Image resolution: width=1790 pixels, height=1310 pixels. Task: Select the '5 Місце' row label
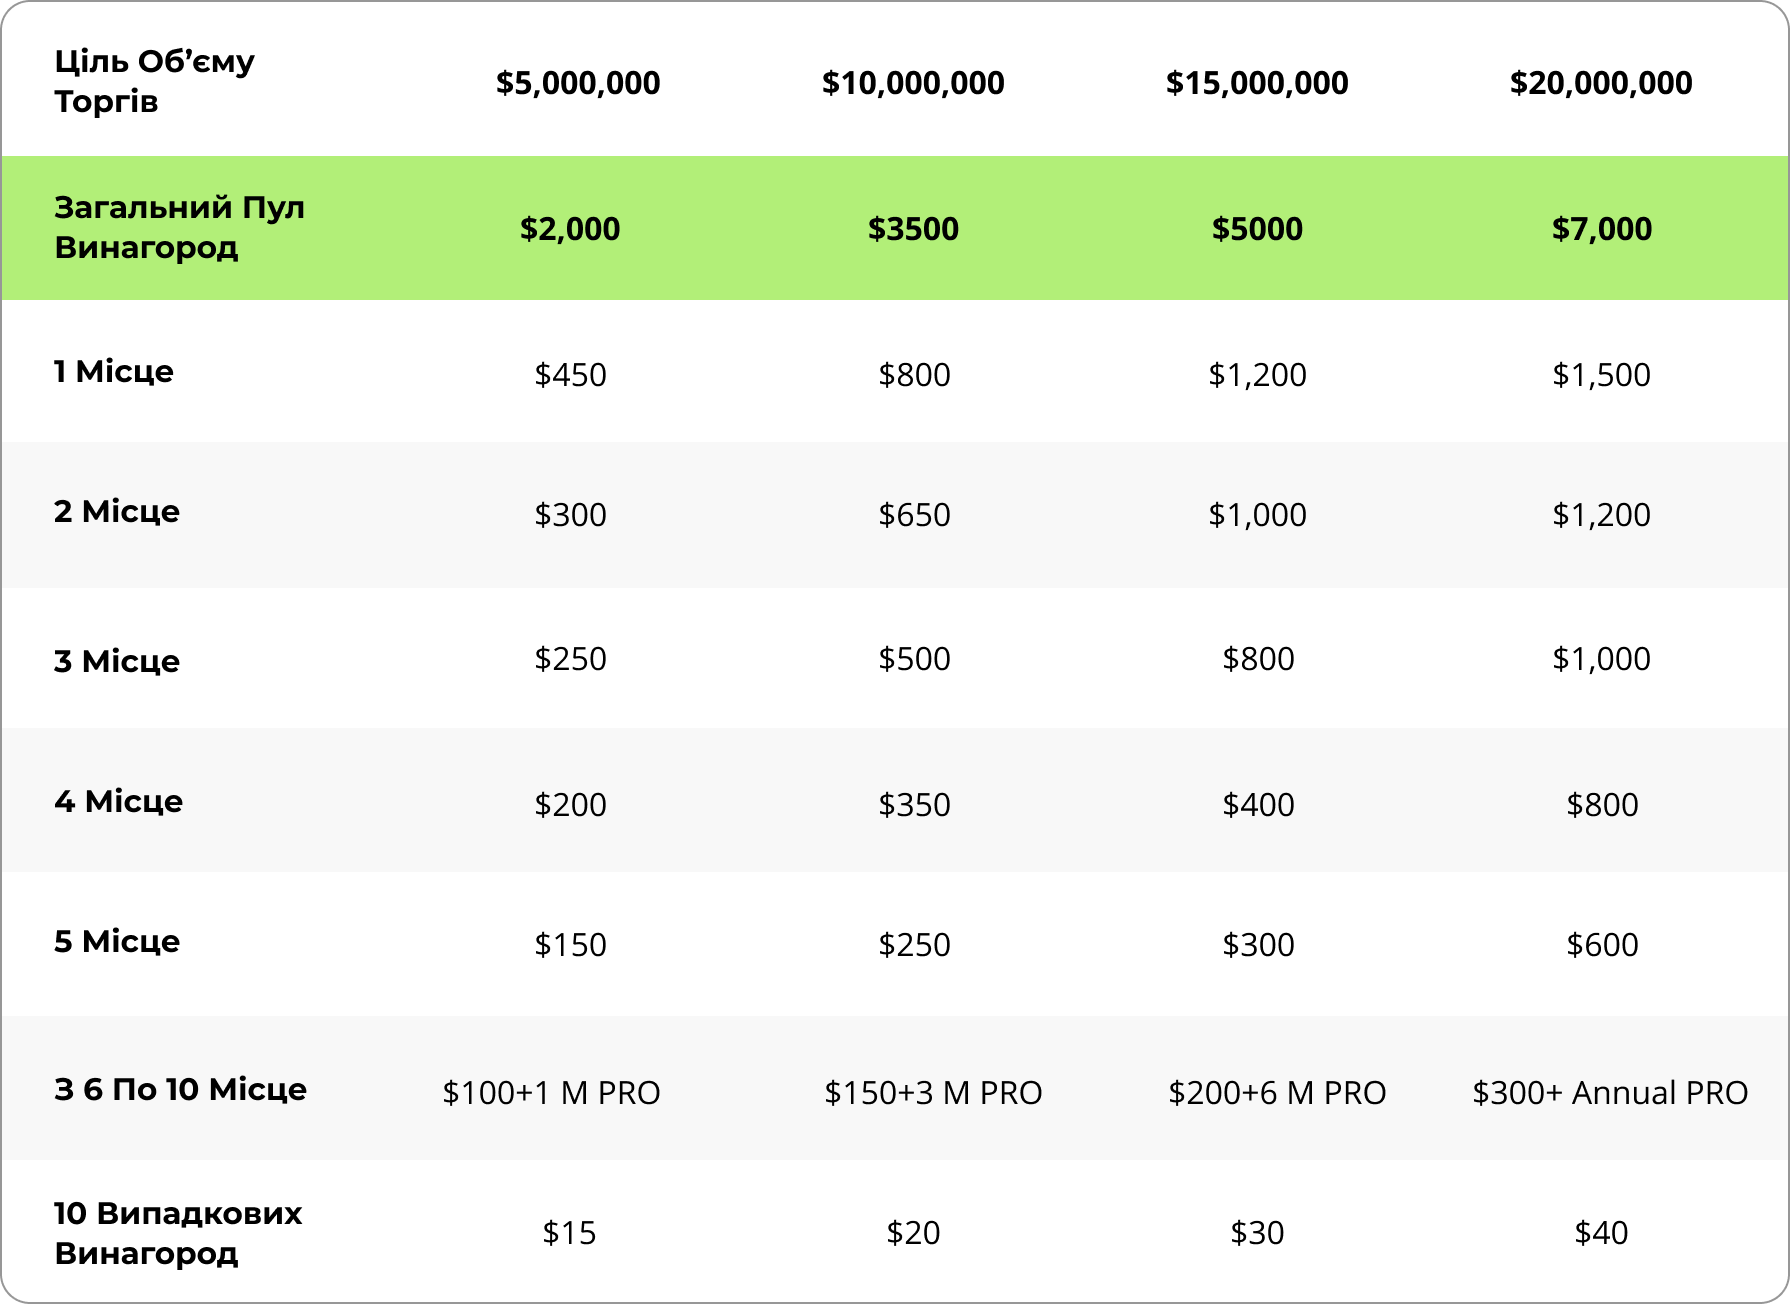(x=117, y=941)
